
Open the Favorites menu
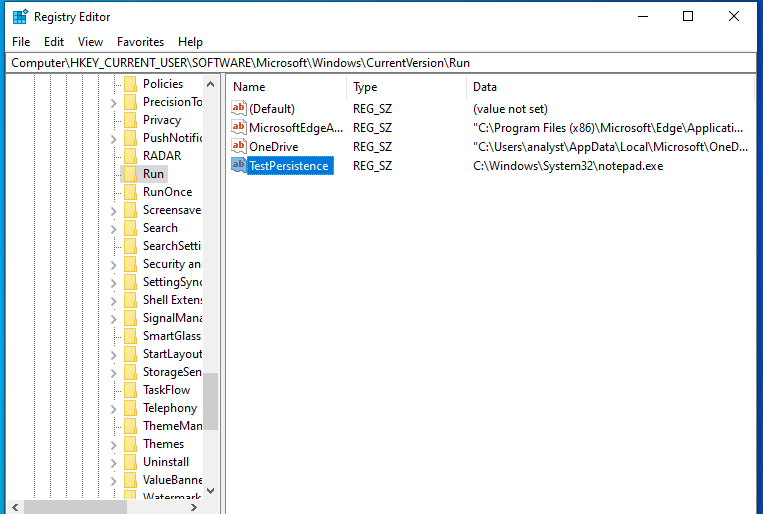click(x=140, y=42)
